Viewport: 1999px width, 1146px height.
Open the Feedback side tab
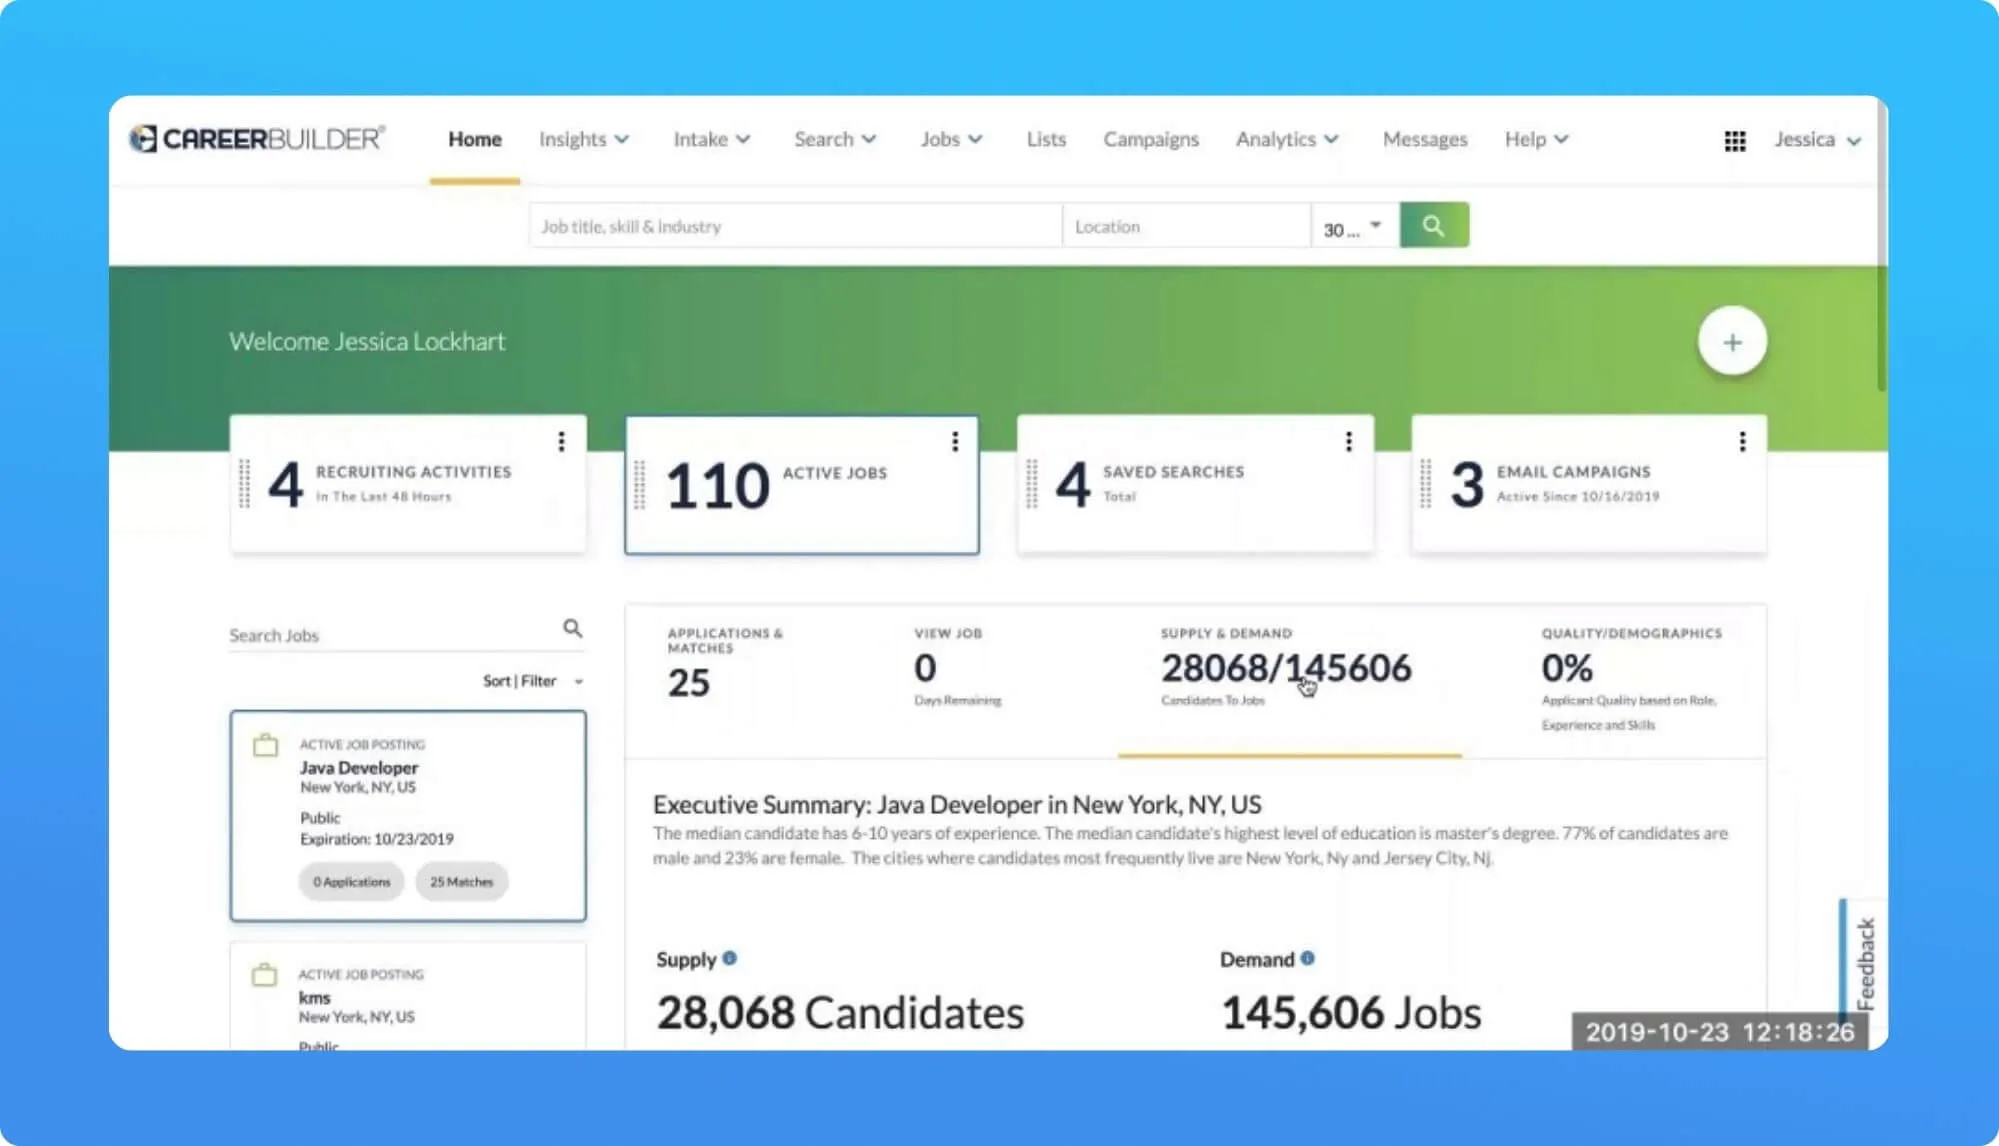(1862, 963)
